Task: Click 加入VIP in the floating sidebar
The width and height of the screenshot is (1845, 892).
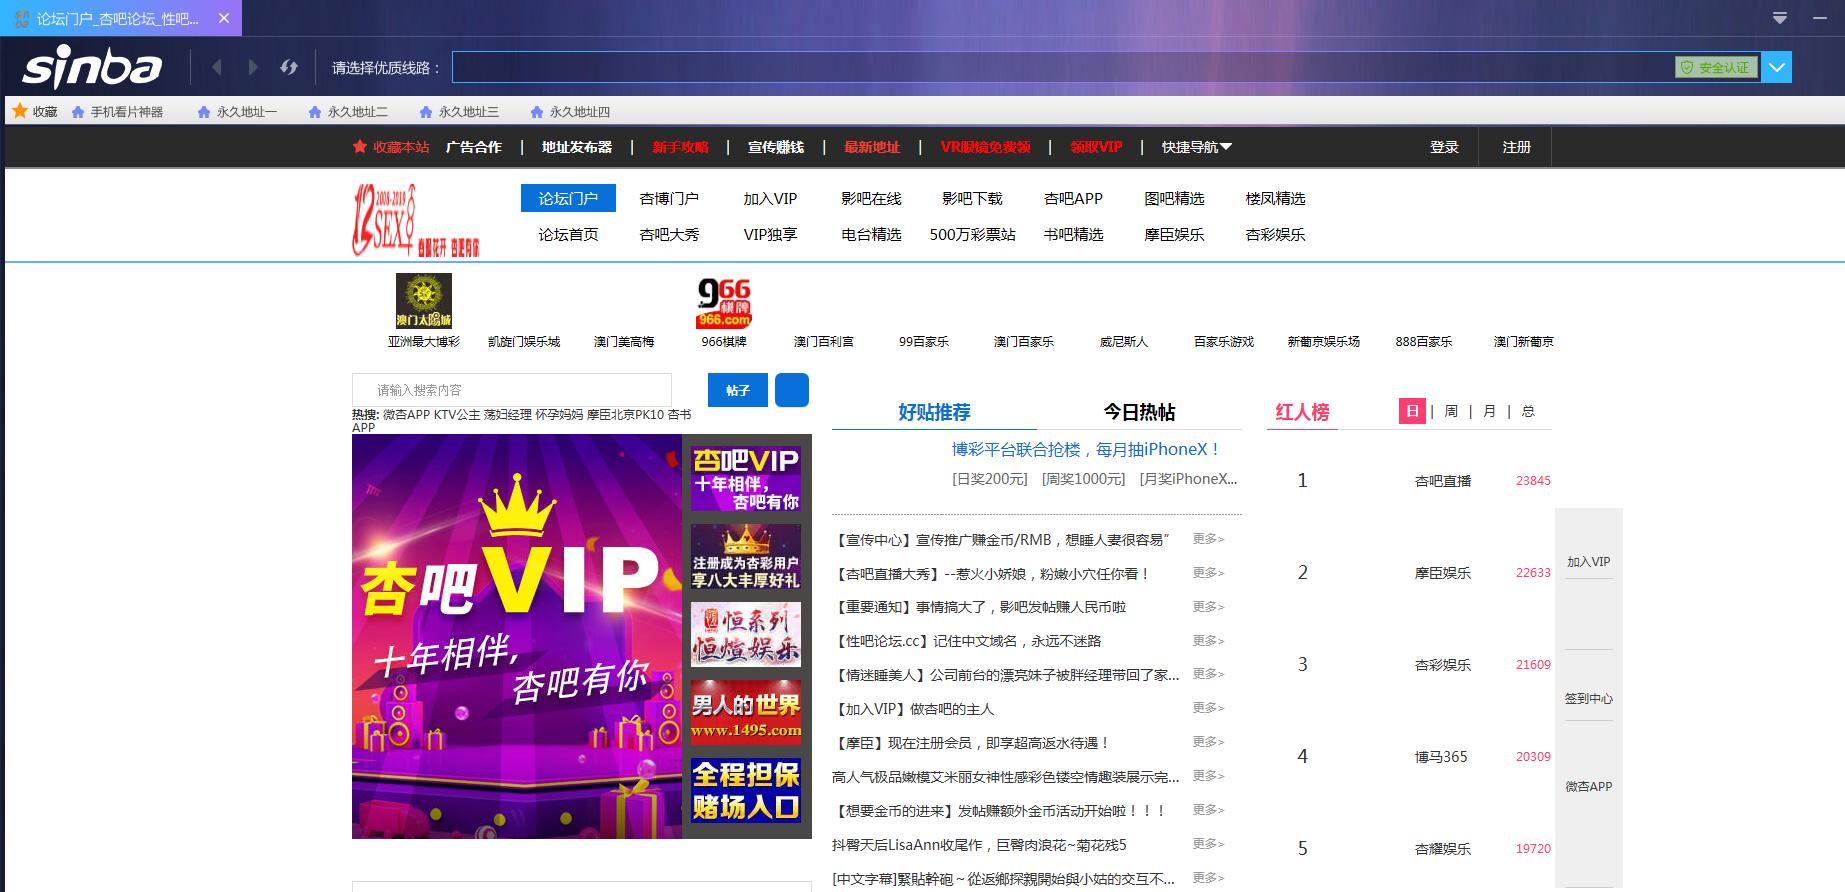Action: 1588,562
